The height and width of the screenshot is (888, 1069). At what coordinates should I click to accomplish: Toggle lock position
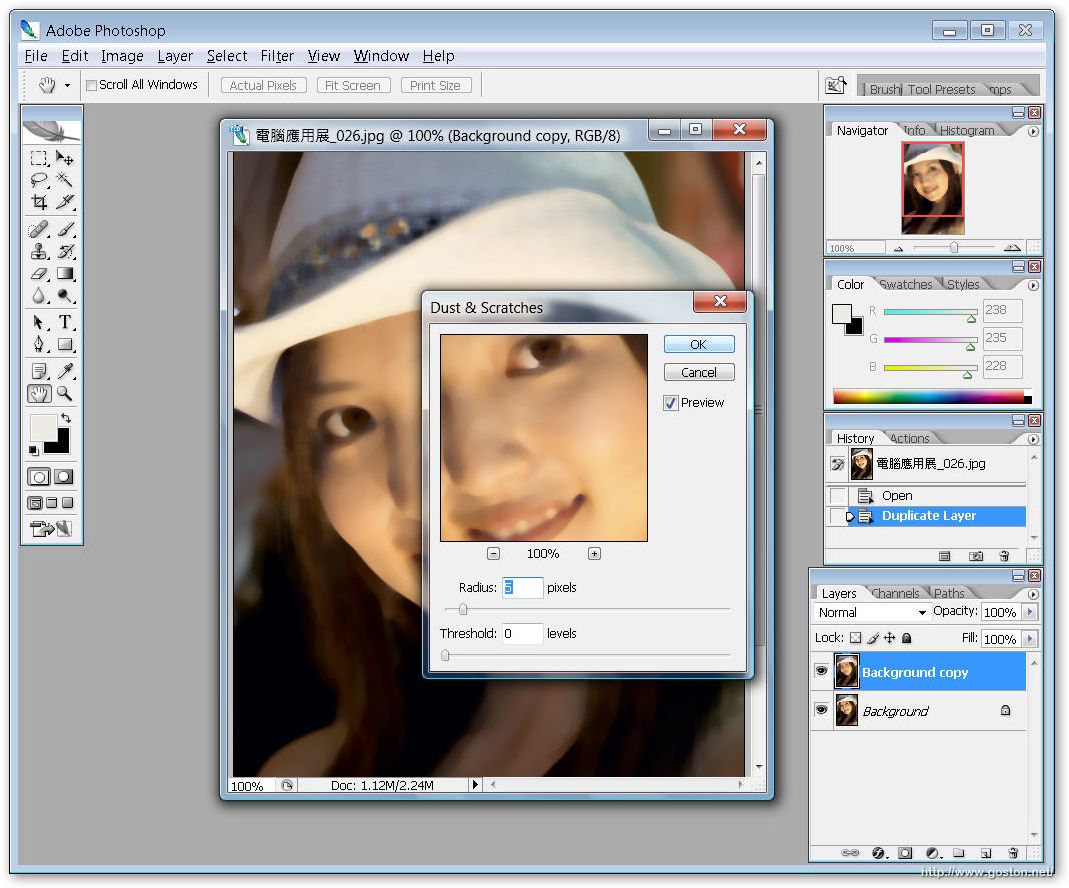890,638
